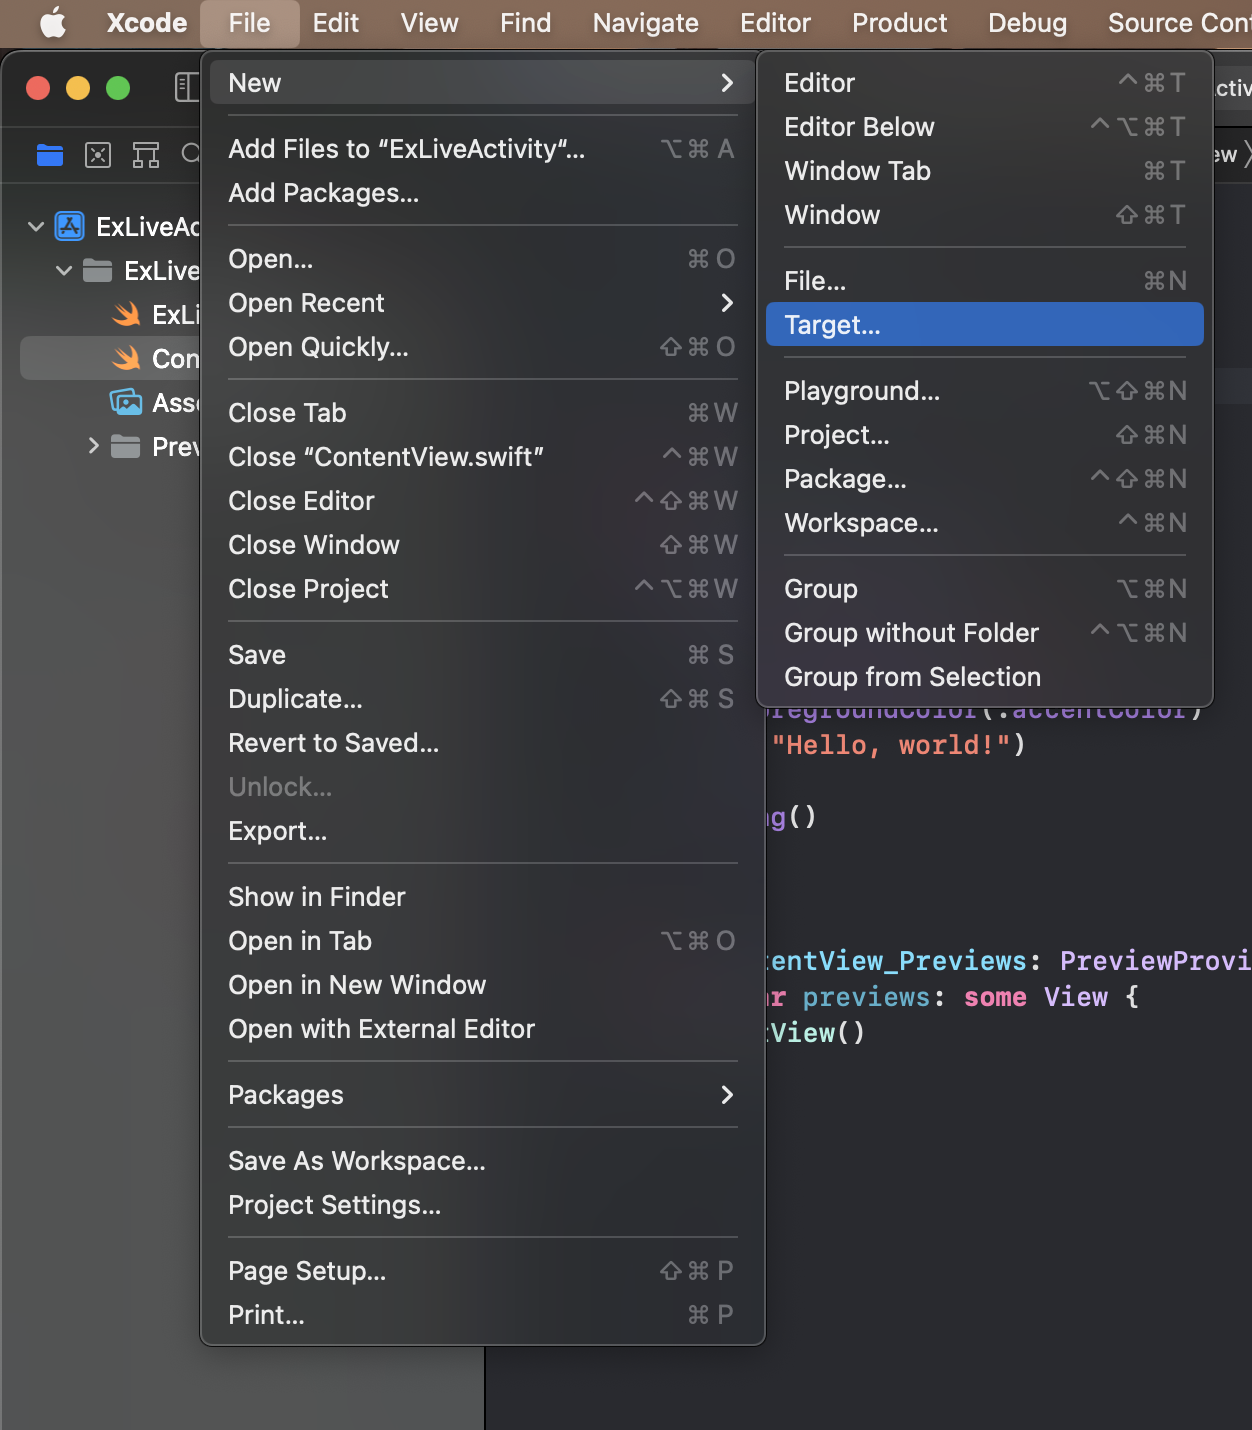1252x1430 pixels.
Task: Click Add Files to "ExLiveActivity"…
Action: [482, 149]
